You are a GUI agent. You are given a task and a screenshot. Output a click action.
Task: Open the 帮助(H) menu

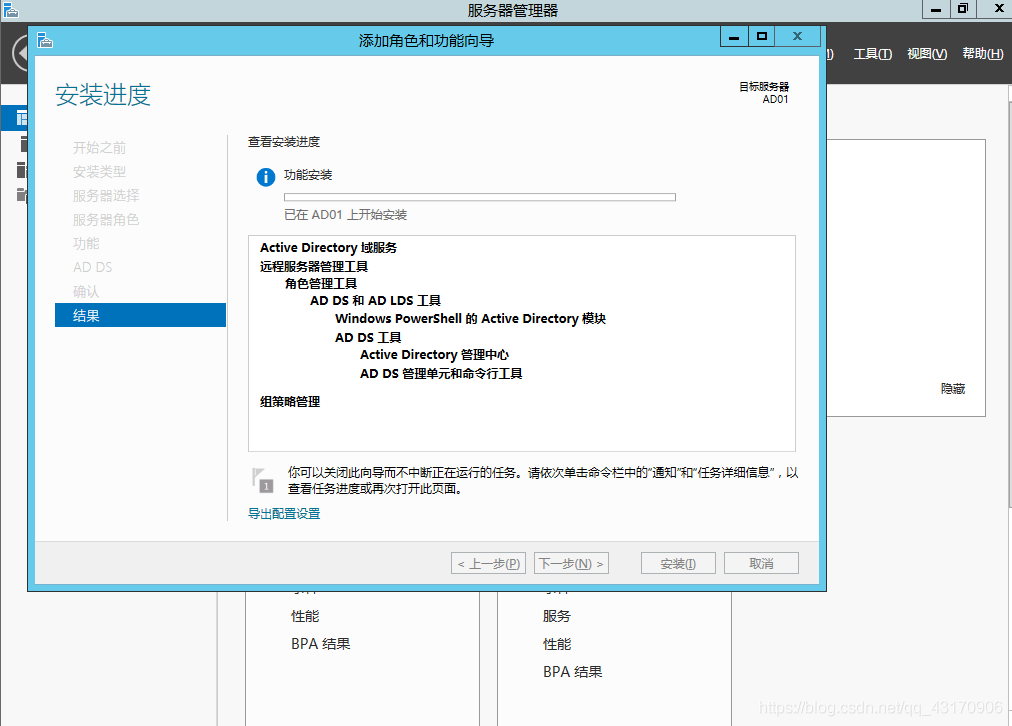coord(981,54)
